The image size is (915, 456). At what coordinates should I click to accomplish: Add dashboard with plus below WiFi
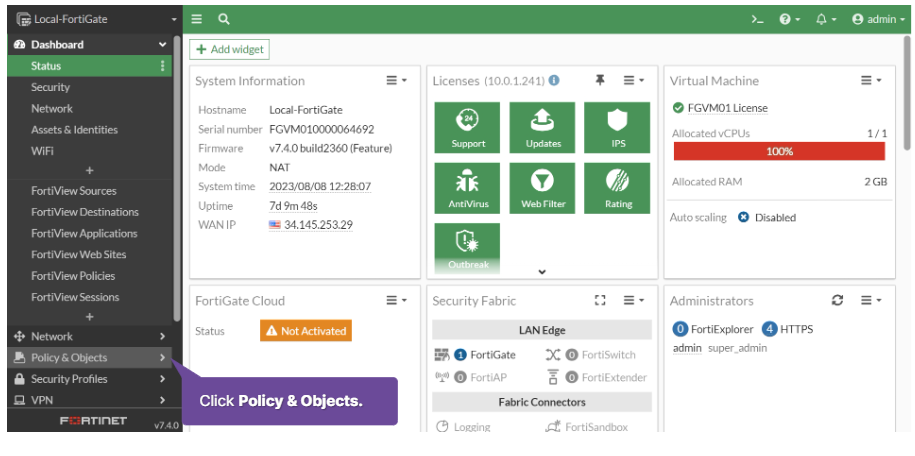89,170
